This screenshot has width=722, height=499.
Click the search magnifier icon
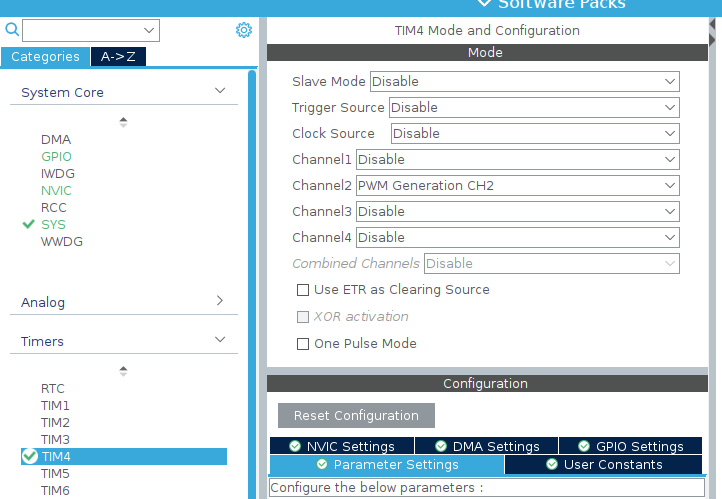[12, 30]
